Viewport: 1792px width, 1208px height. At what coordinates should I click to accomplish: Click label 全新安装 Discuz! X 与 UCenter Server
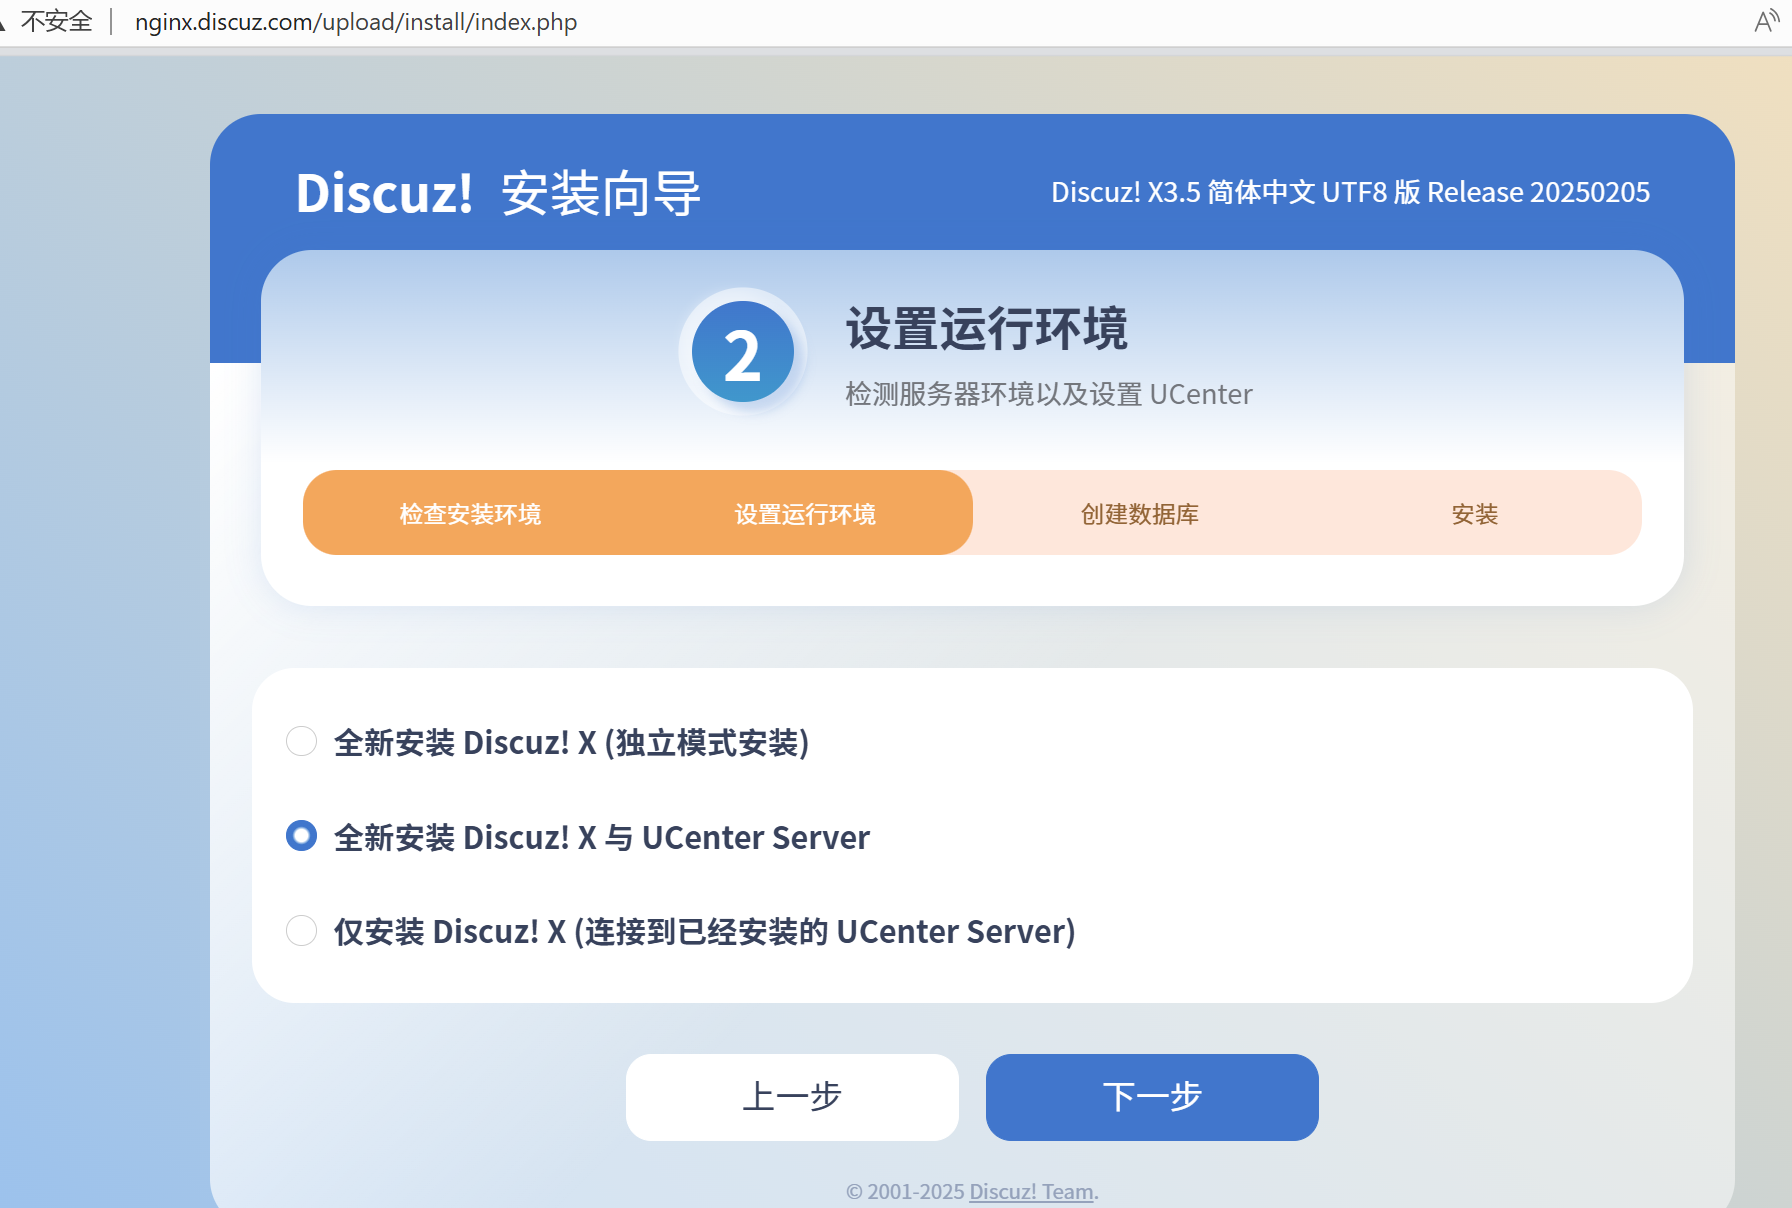[602, 837]
